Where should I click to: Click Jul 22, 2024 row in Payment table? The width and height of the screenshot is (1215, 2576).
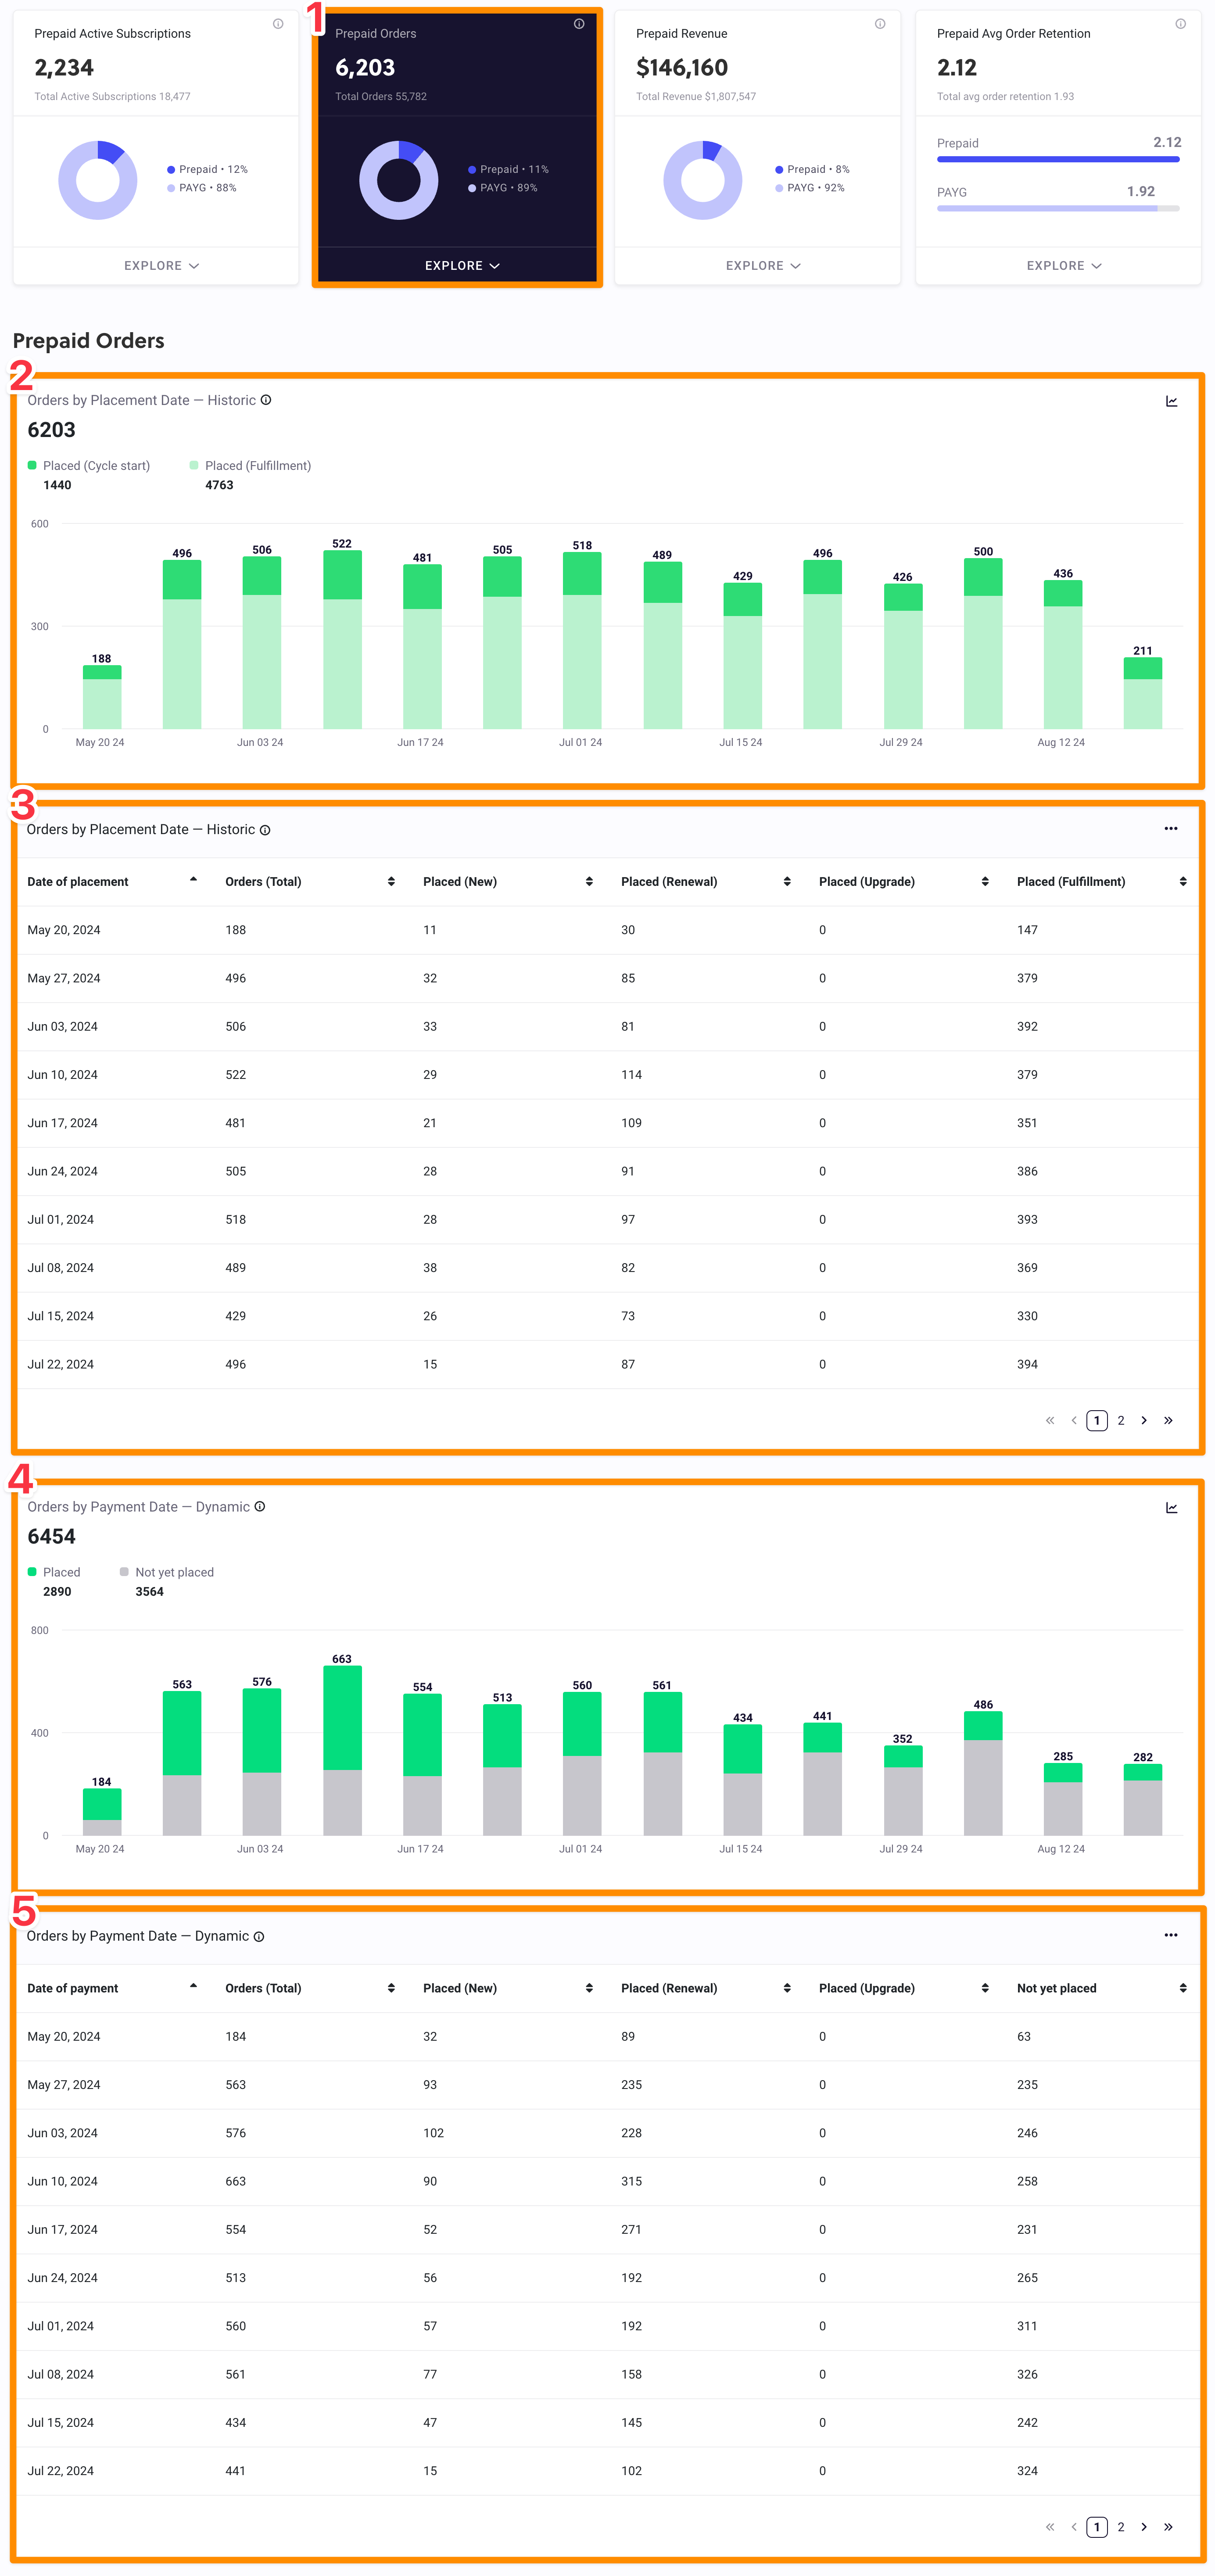pyautogui.click(x=608, y=2471)
